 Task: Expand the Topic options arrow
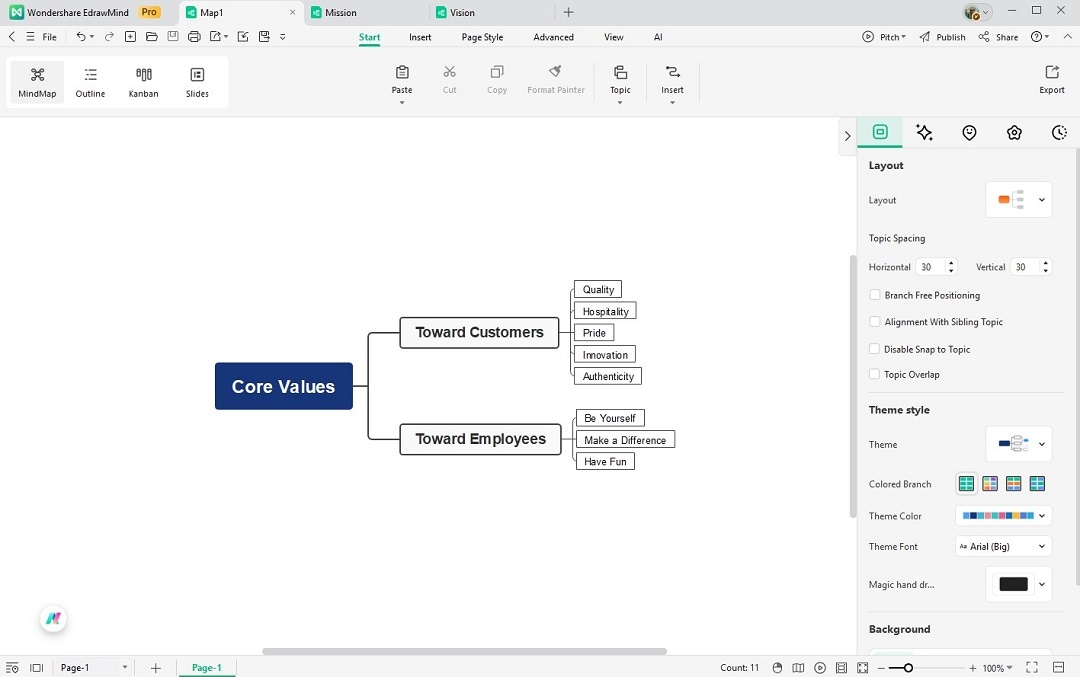(x=620, y=103)
